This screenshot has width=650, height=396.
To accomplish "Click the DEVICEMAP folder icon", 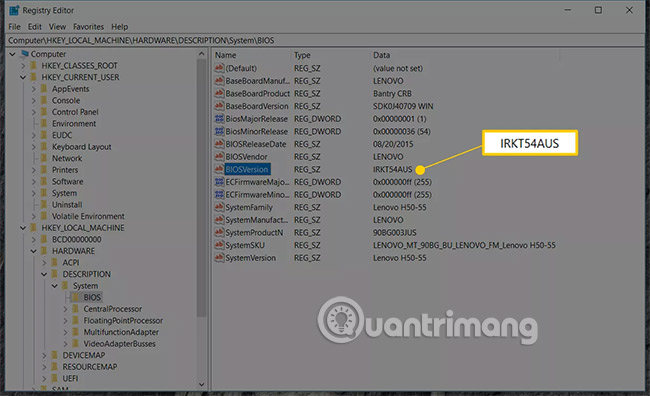I will pyautogui.click(x=54, y=355).
